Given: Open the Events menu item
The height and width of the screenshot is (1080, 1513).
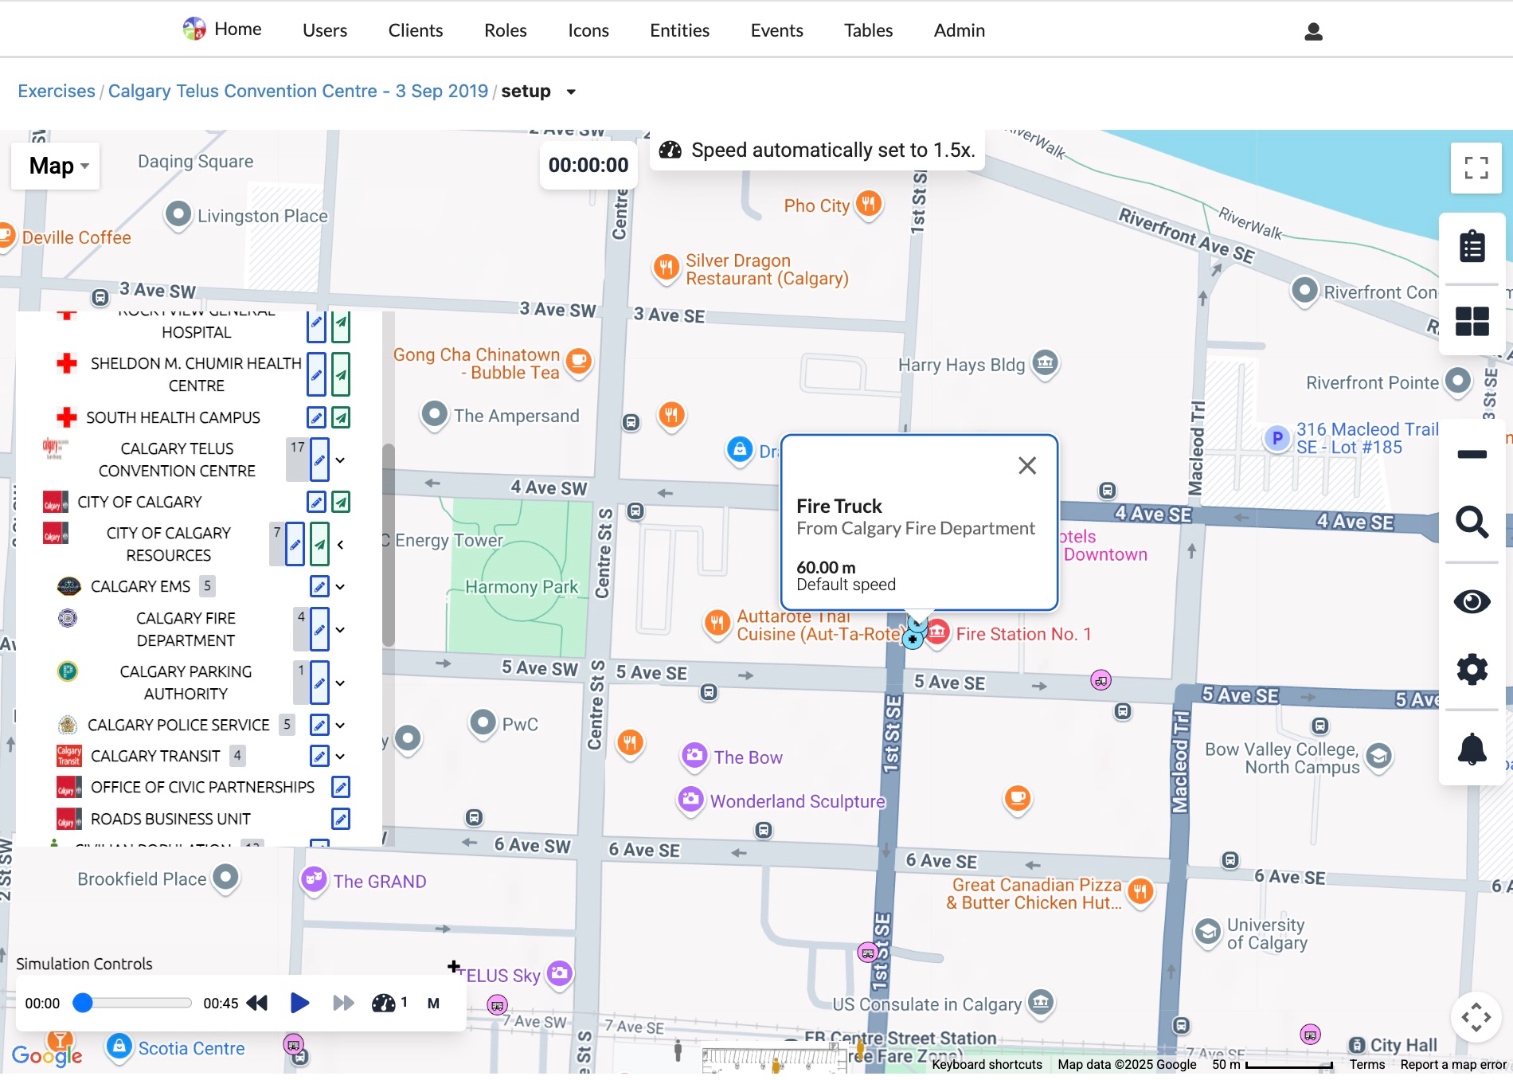Looking at the screenshot, I should click(x=776, y=30).
